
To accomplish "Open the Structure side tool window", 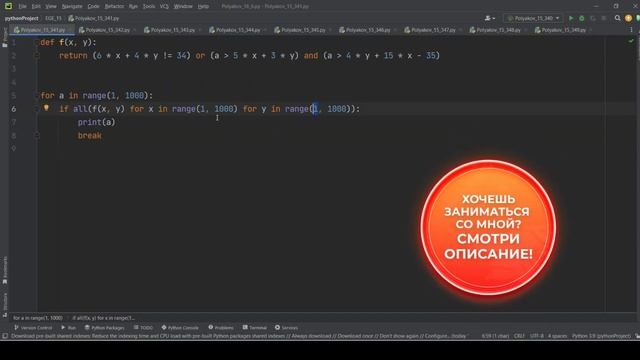I will coord(5,304).
